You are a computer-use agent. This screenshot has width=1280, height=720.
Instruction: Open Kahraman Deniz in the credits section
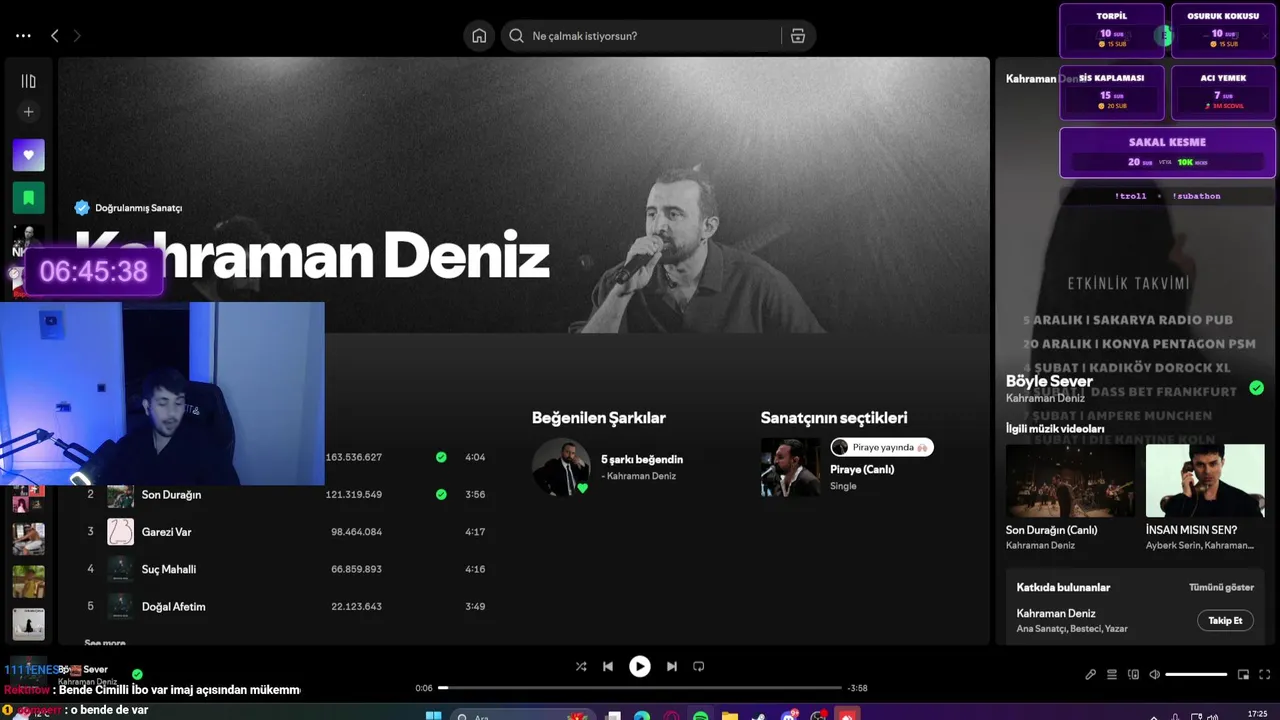coord(1056,613)
